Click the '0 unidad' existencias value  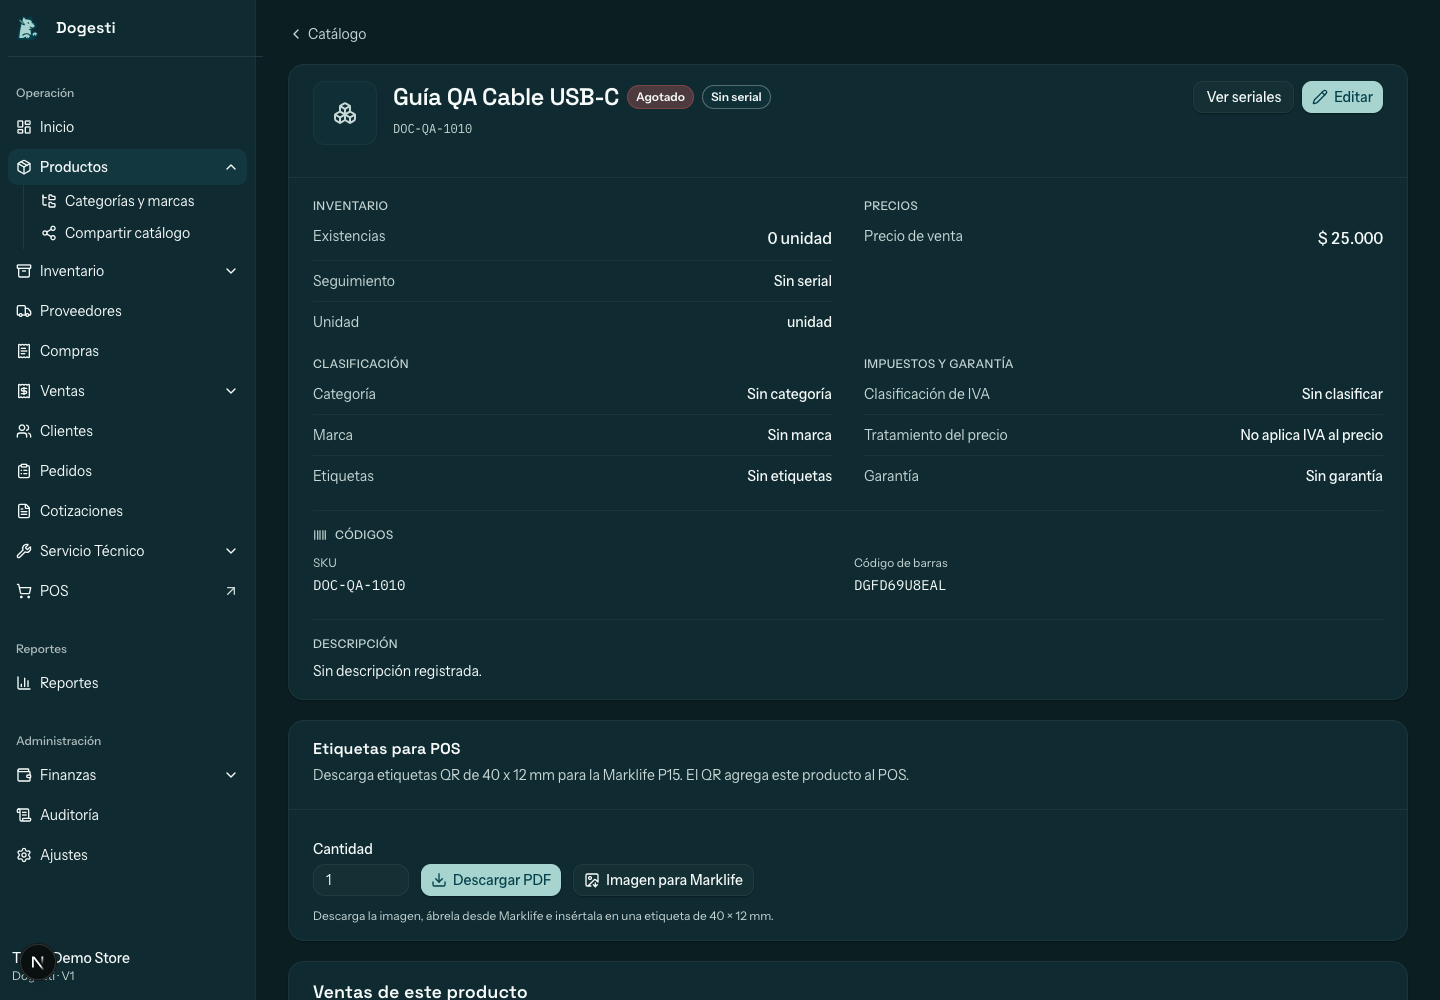tap(799, 238)
